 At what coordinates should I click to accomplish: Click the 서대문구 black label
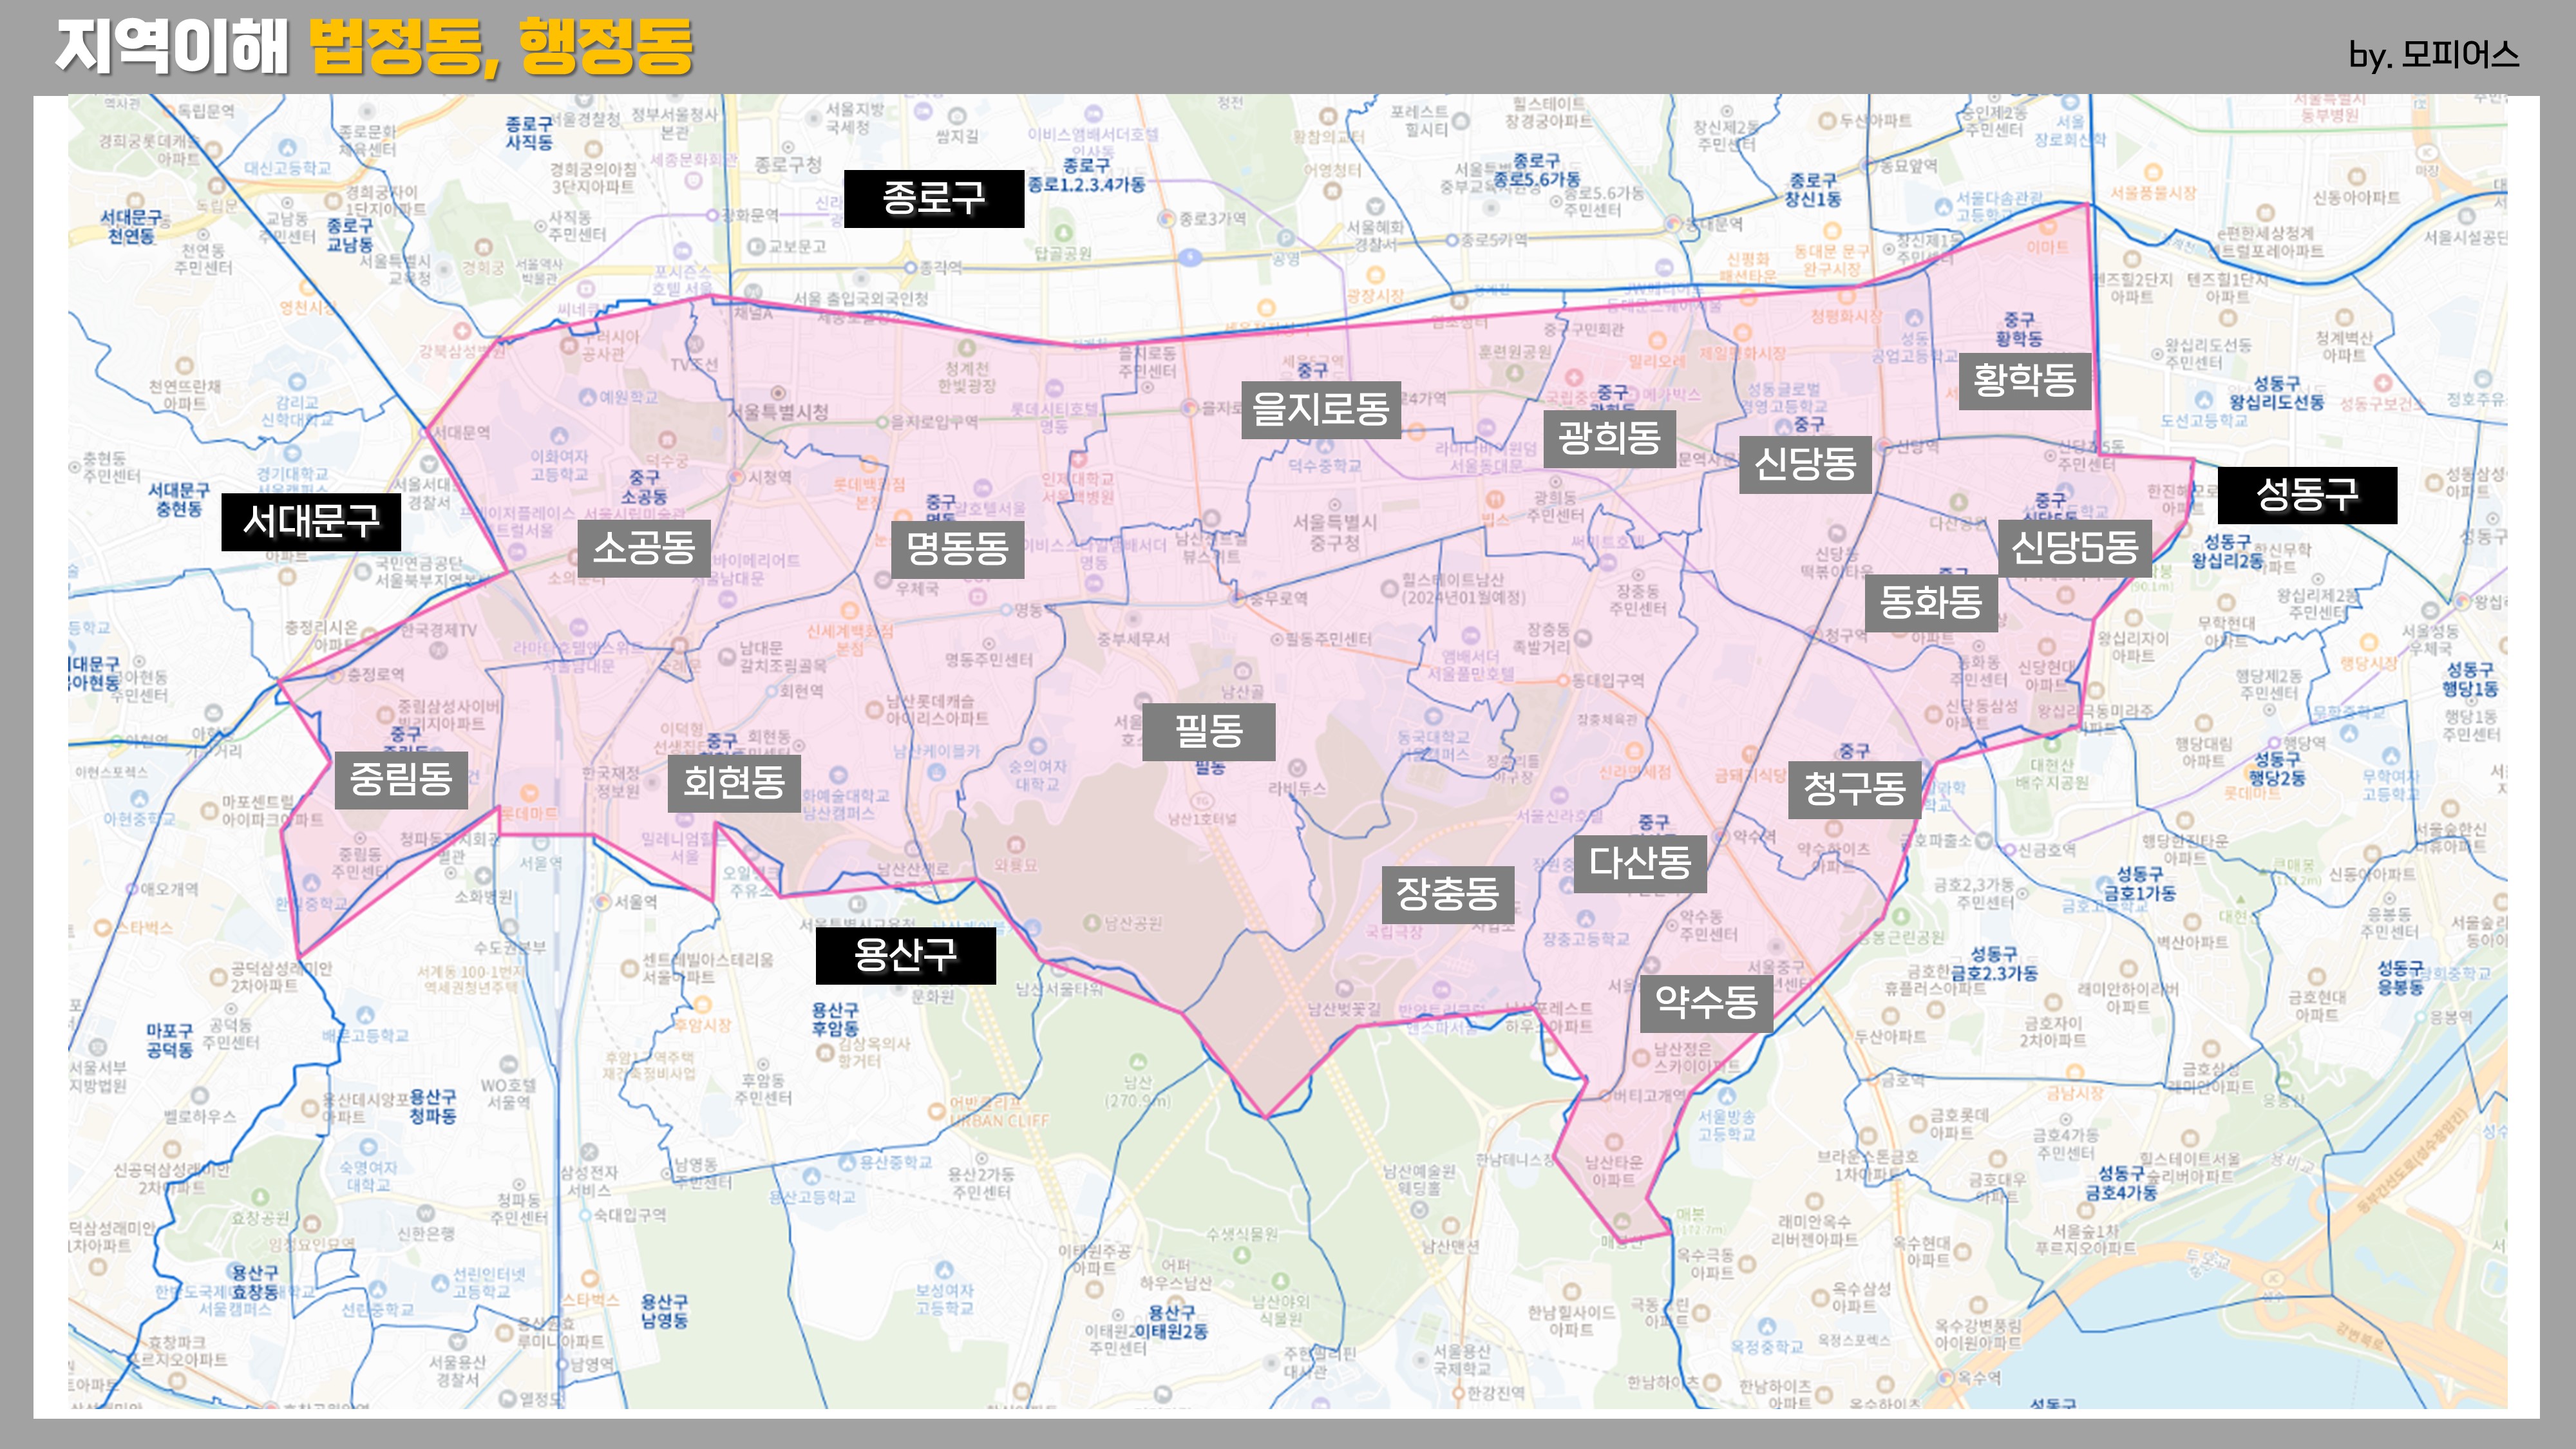[311, 521]
